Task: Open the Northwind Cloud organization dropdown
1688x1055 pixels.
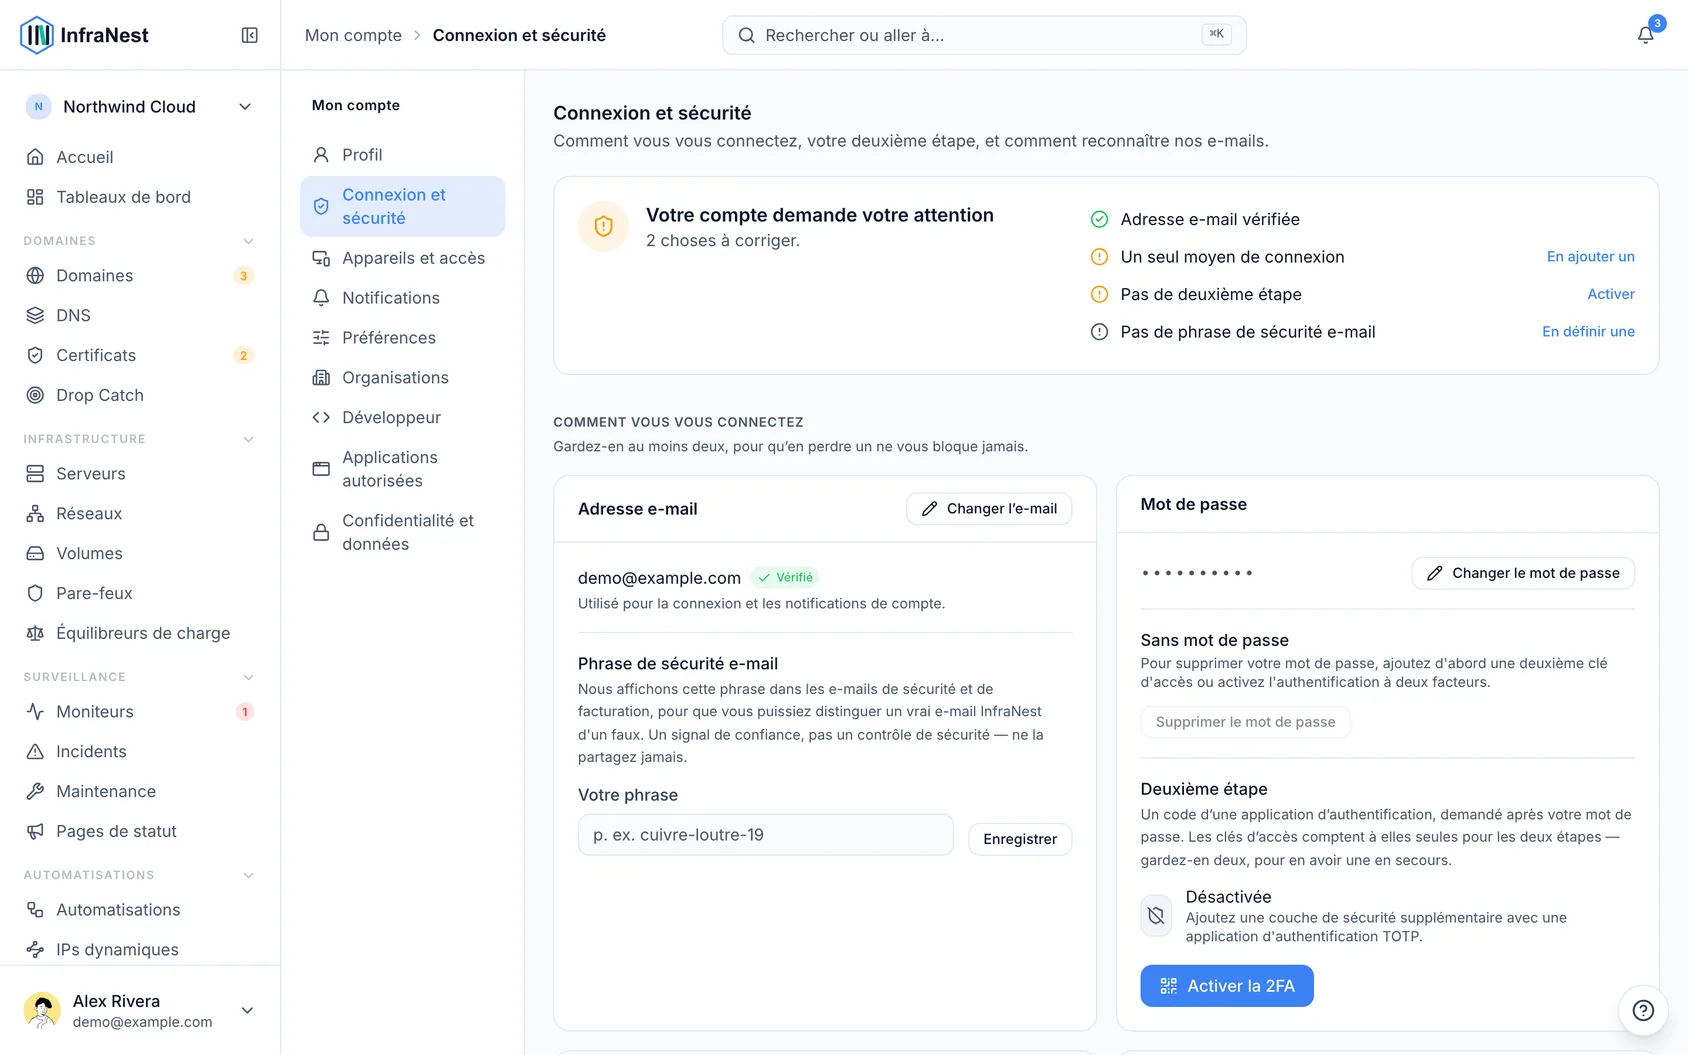Action: (140, 107)
